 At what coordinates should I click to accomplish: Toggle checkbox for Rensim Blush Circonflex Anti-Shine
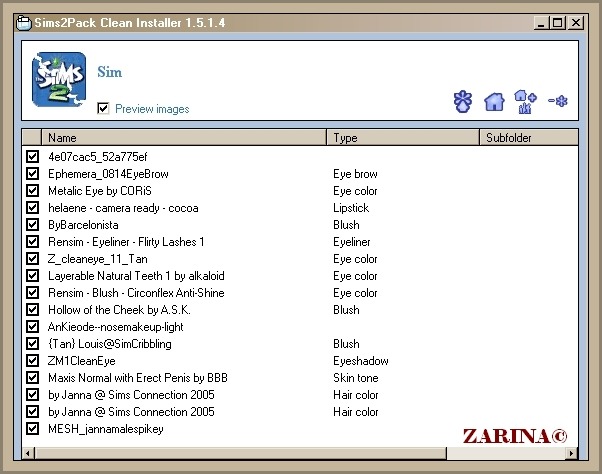point(33,292)
